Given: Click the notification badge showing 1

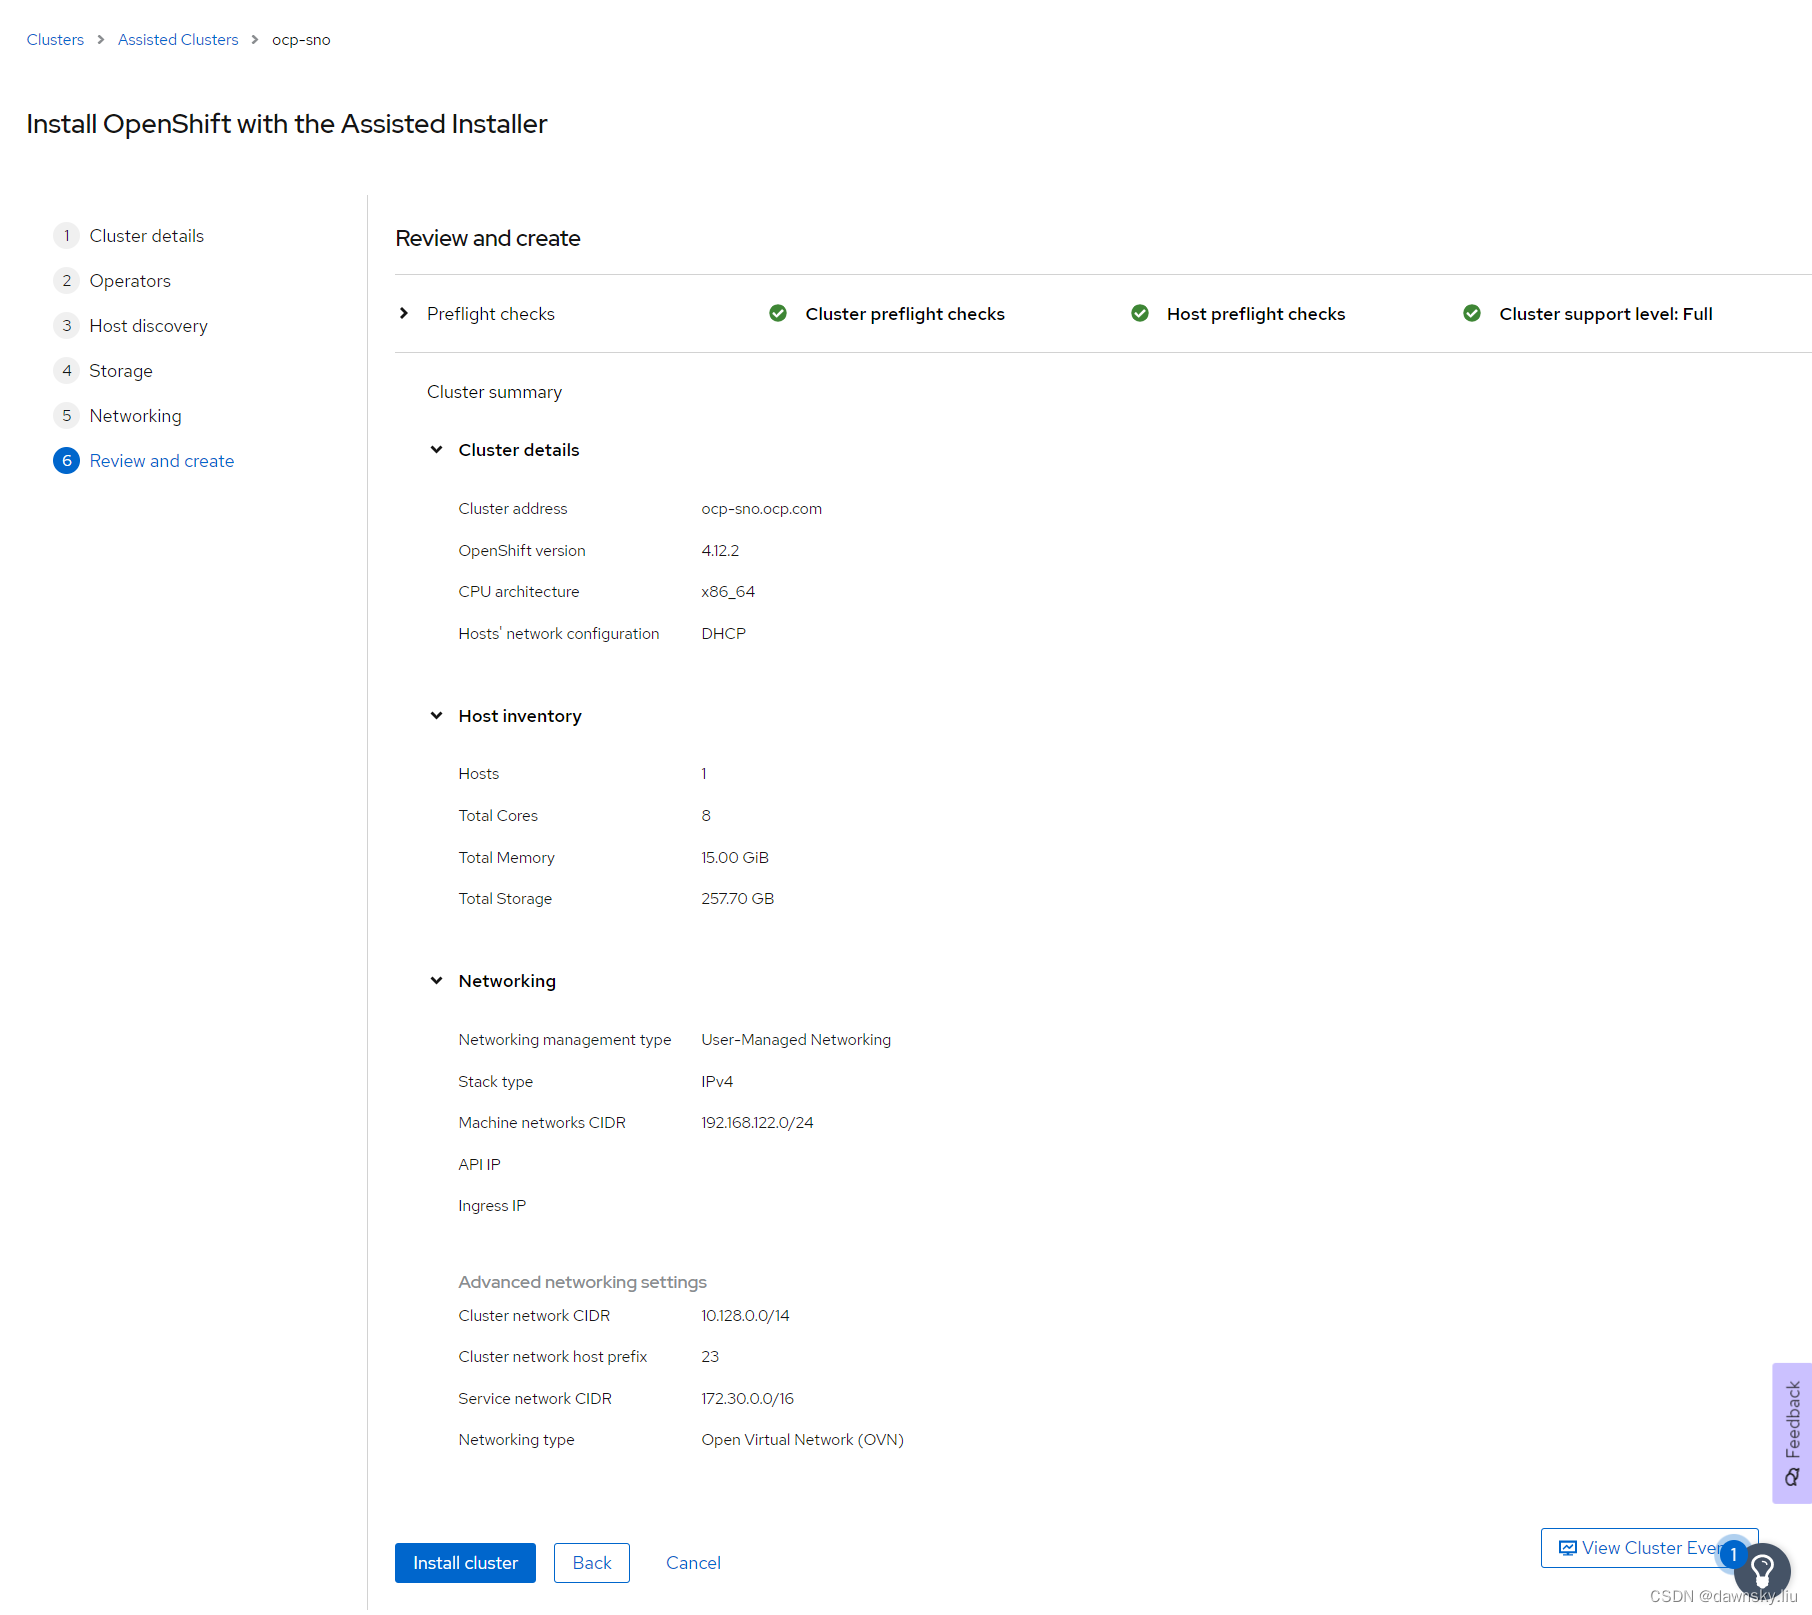Looking at the screenshot, I should [x=1733, y=1554].
